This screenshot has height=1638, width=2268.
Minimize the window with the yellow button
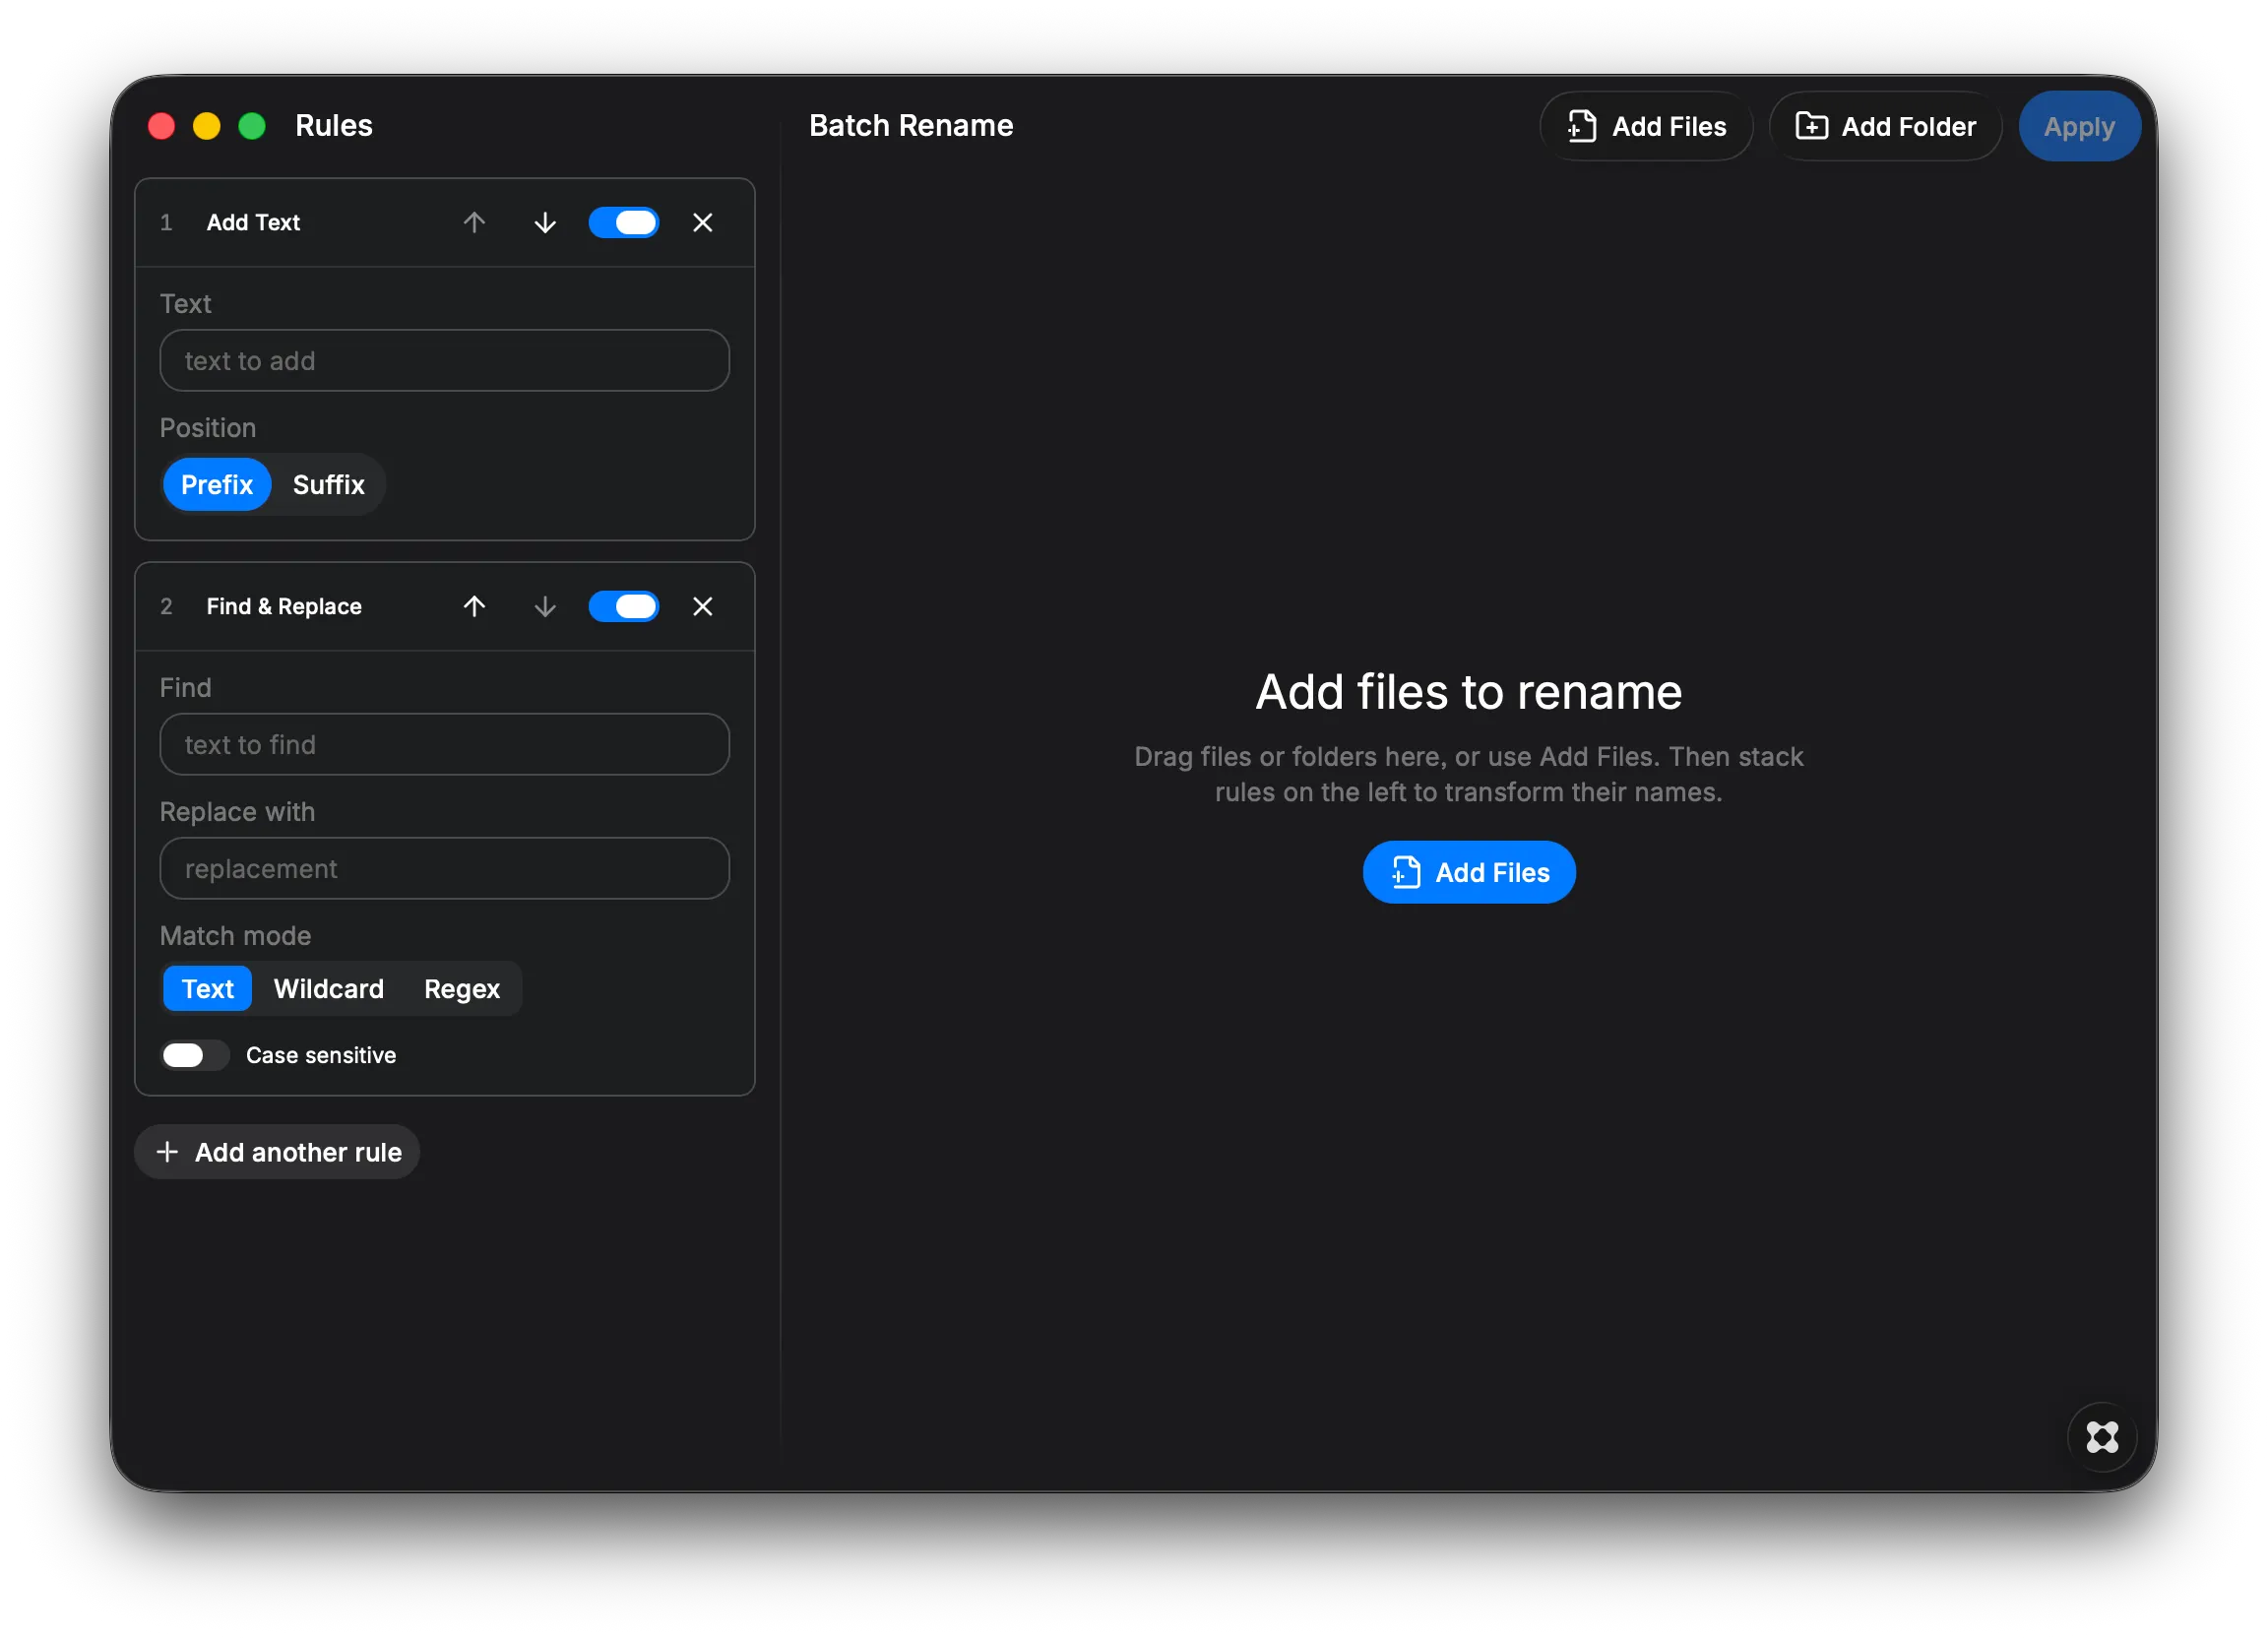click(x=207, y=126)
